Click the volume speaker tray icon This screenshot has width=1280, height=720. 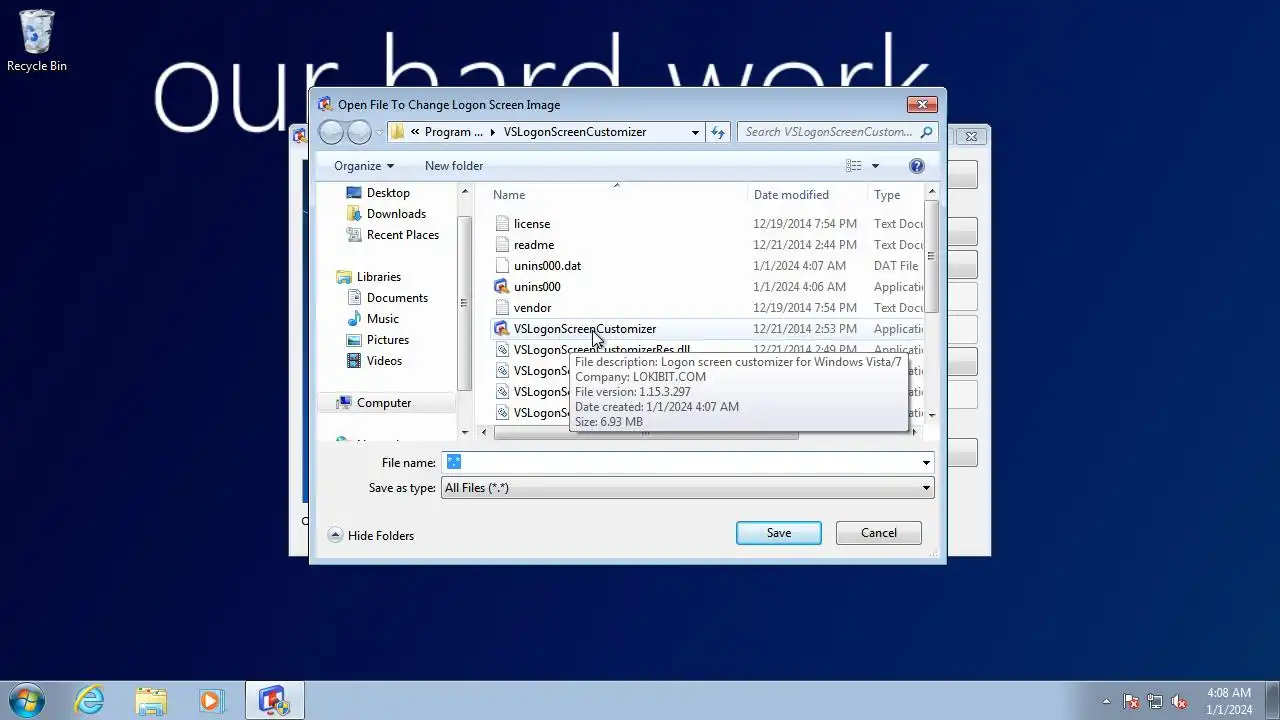tap(1179, 702)
